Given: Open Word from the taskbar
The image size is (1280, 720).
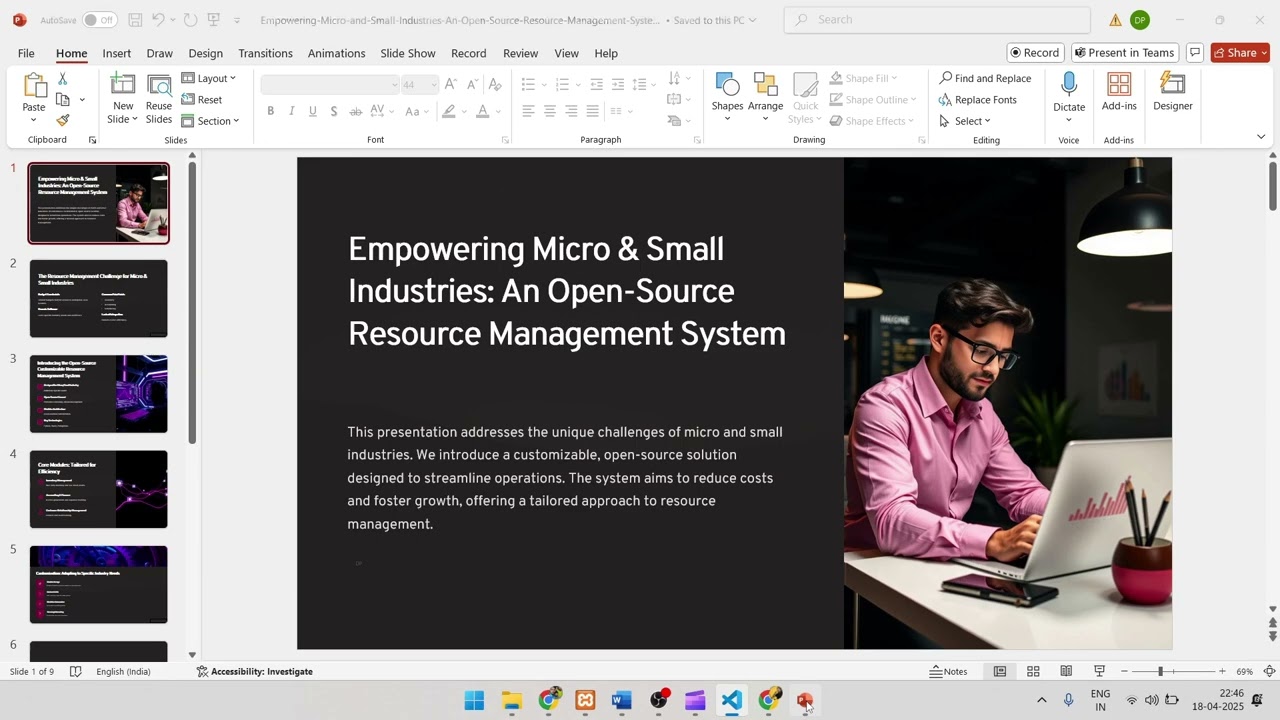Looking at the screenshot, I should pos(622,700).
